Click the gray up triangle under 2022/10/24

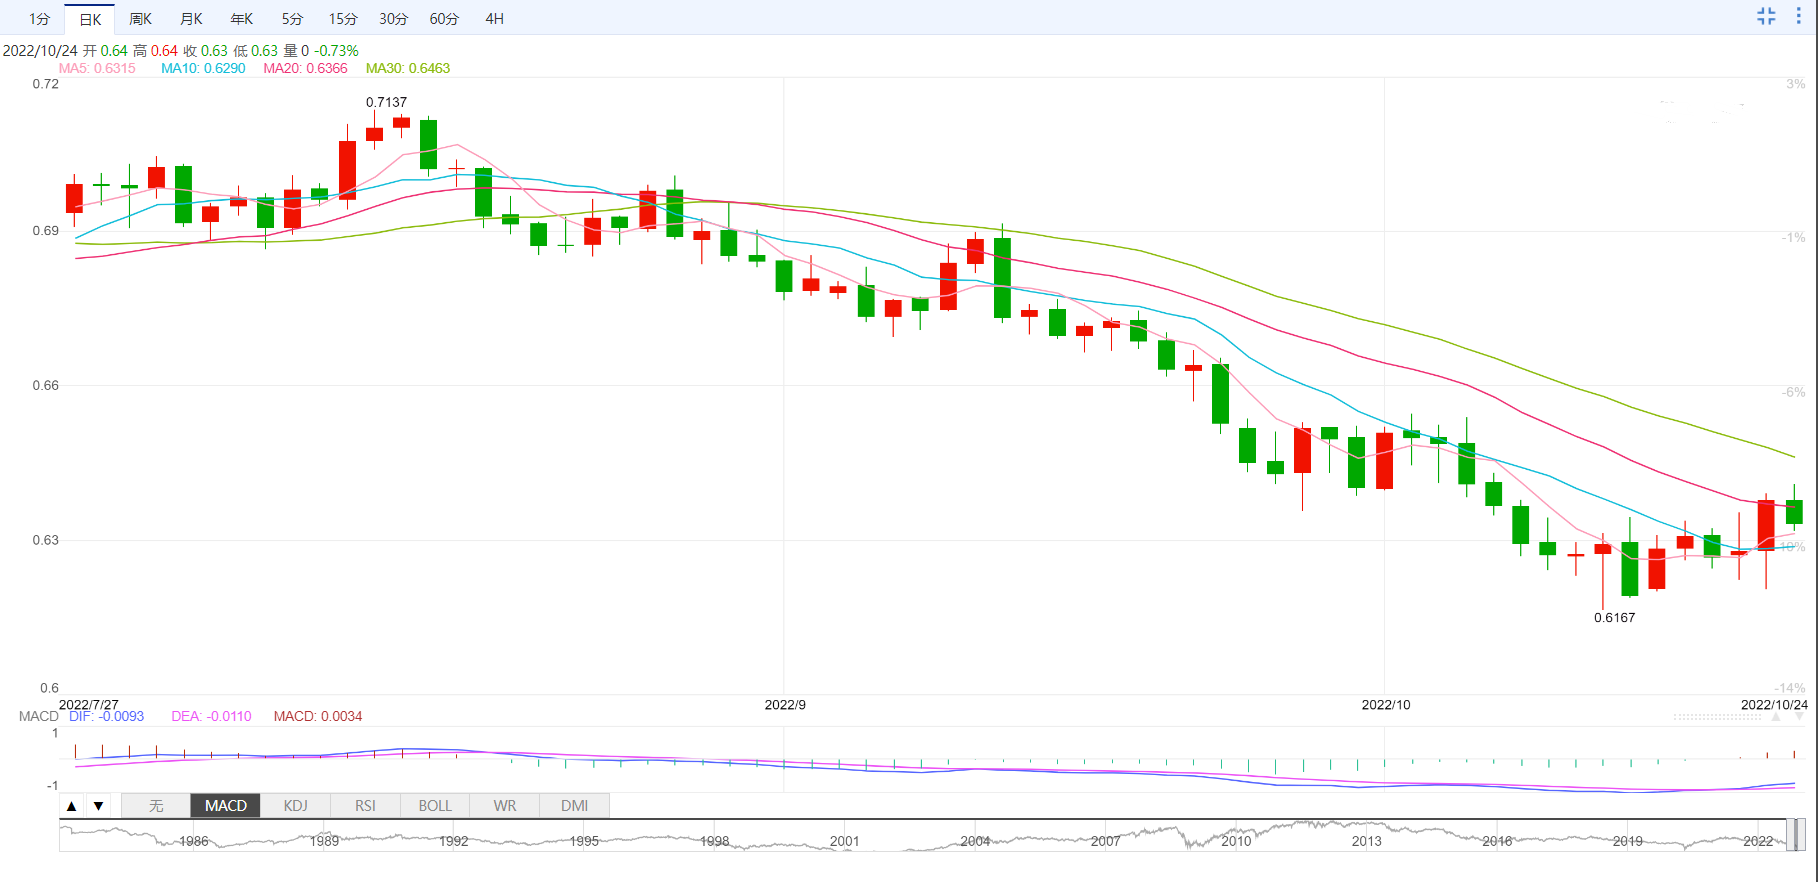[1776, 717]
